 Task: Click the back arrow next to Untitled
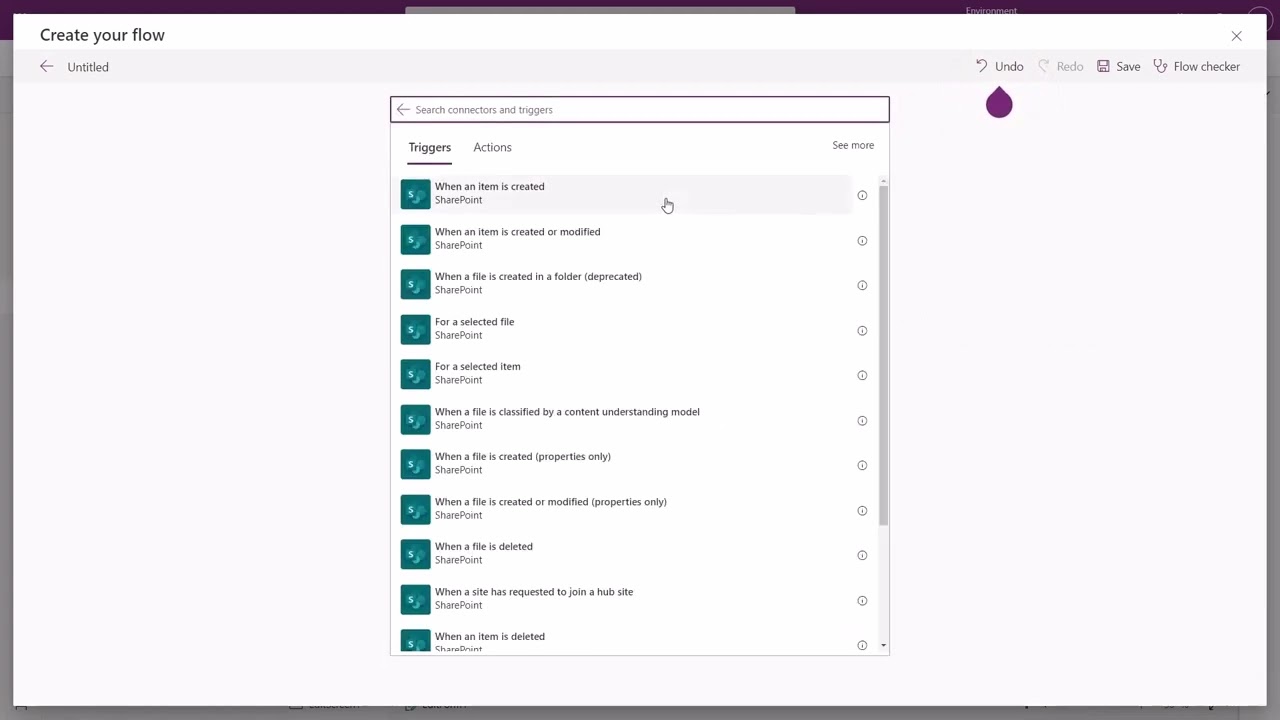(x=46, y=66)
